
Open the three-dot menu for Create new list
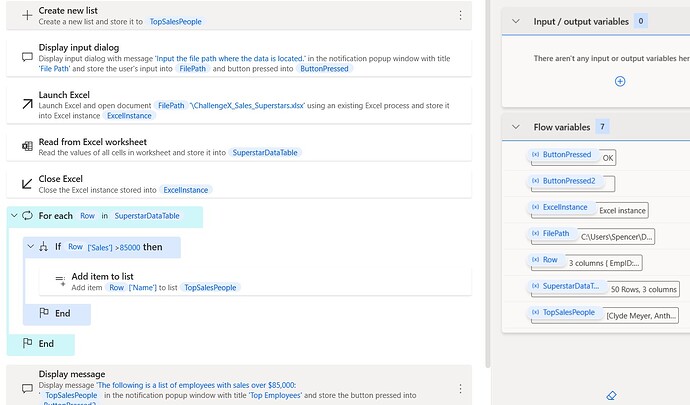[460, 15]
